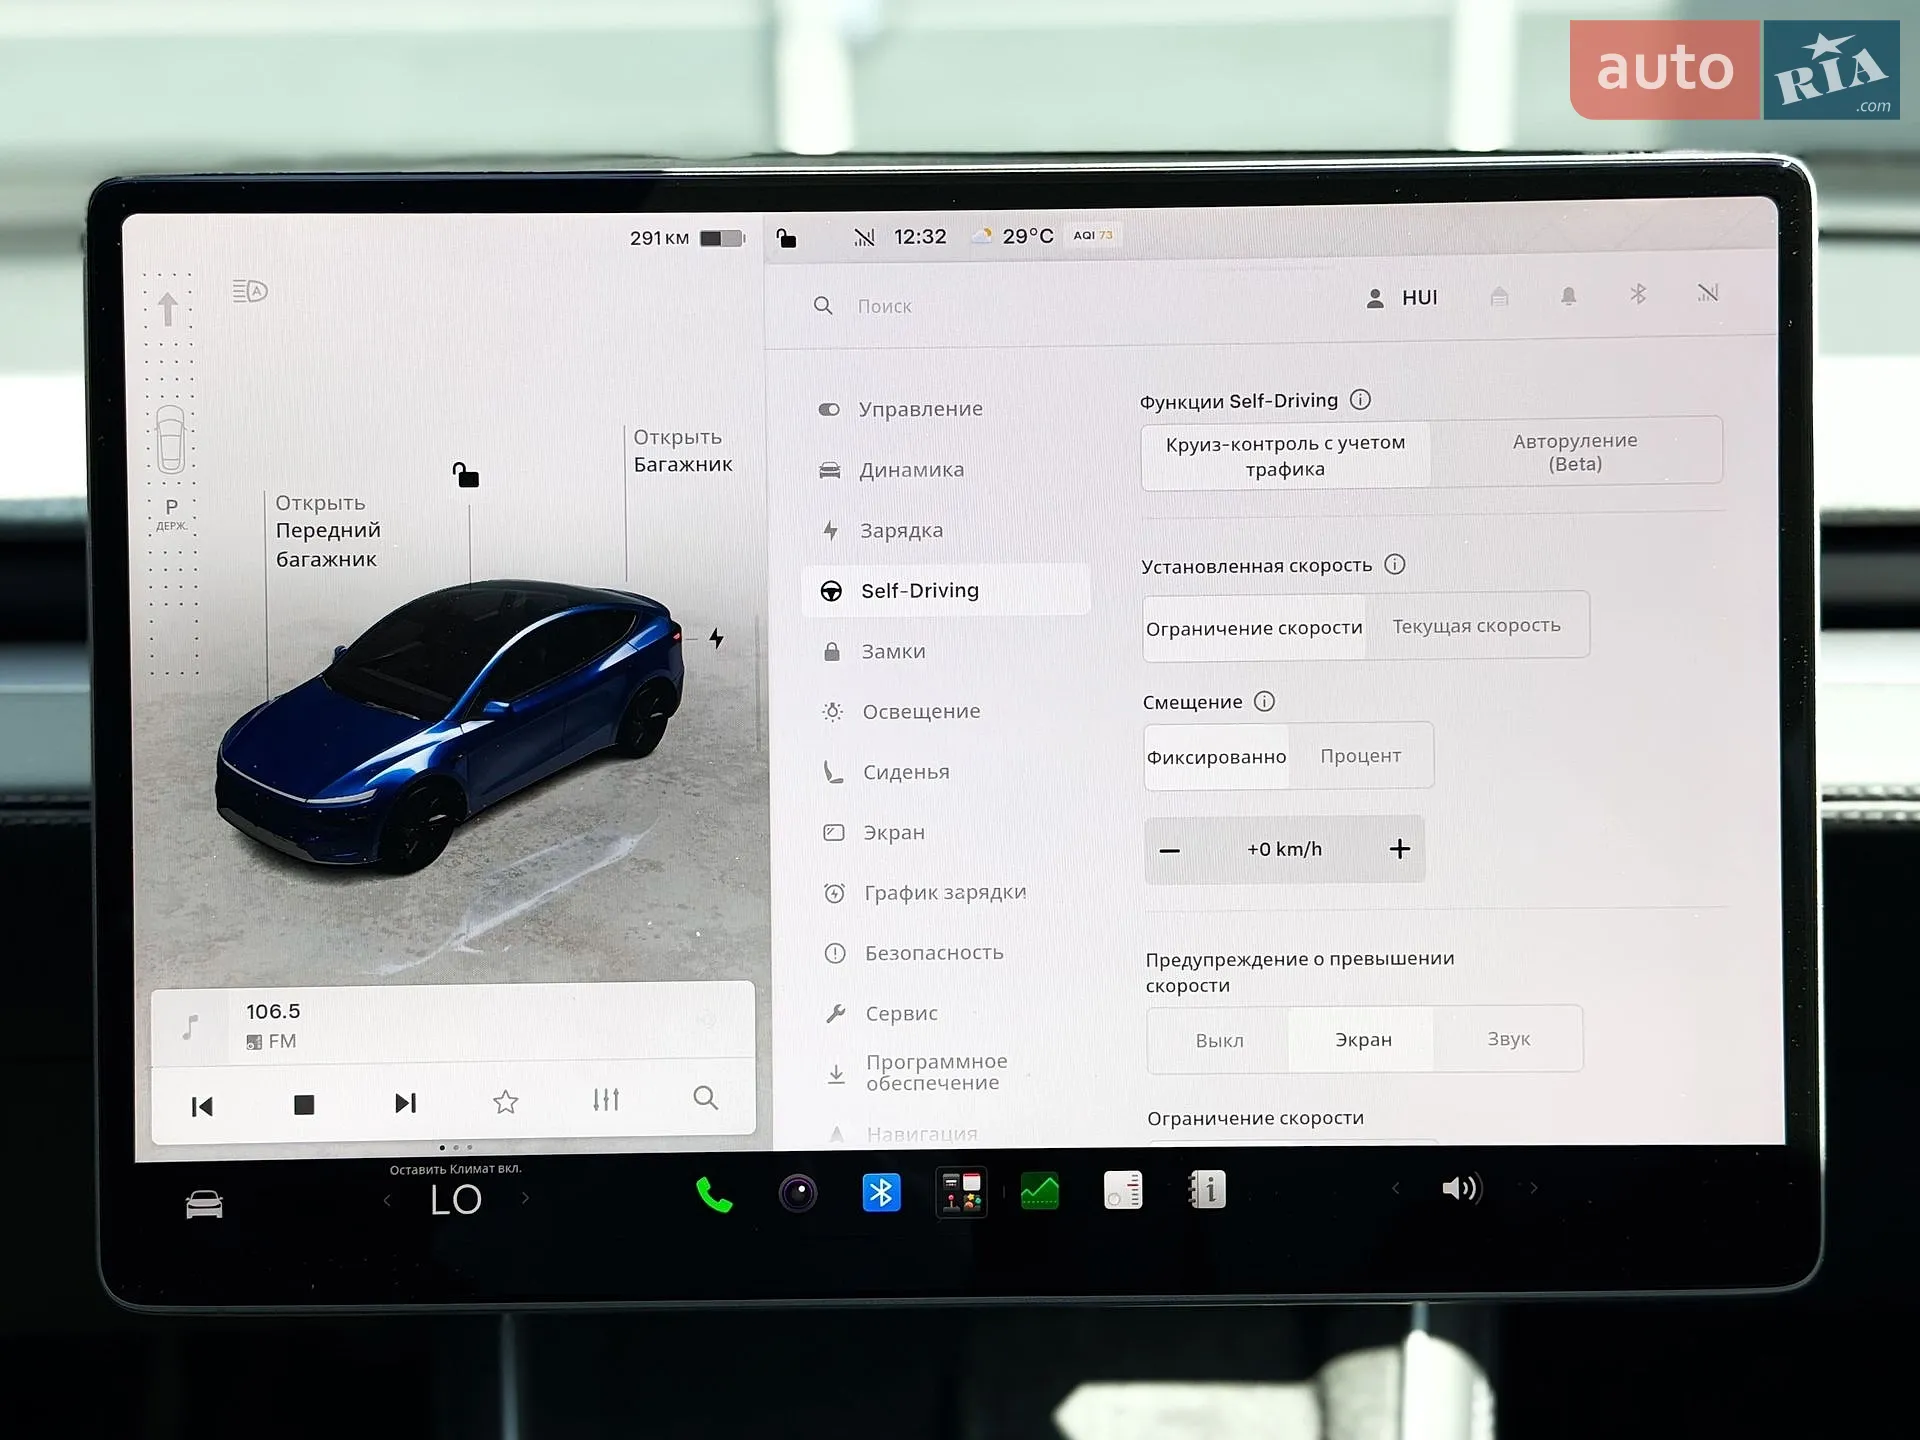Set speed warning to Звук
1920x1440 pixels.
(1509, 1039)
